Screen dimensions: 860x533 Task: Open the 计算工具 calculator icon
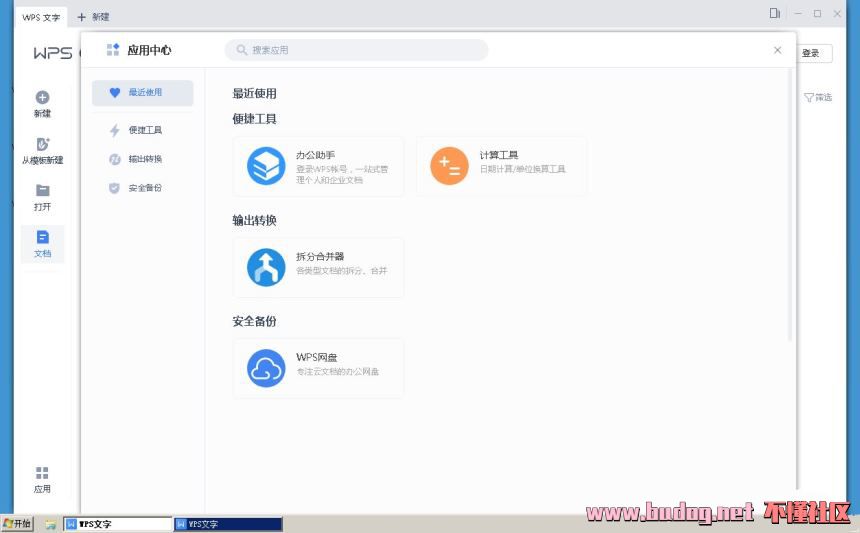click(449, 166)
